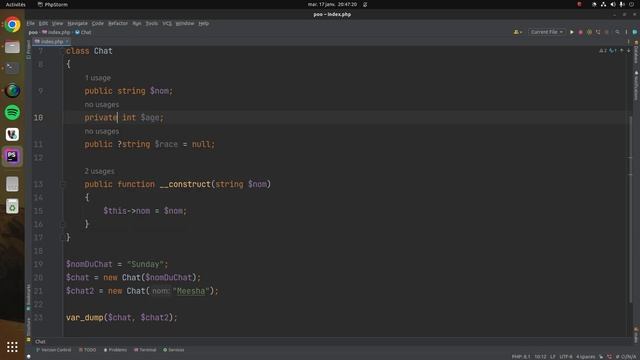
Task: Open the Files manager from the dock
Action: click(12, 47)
